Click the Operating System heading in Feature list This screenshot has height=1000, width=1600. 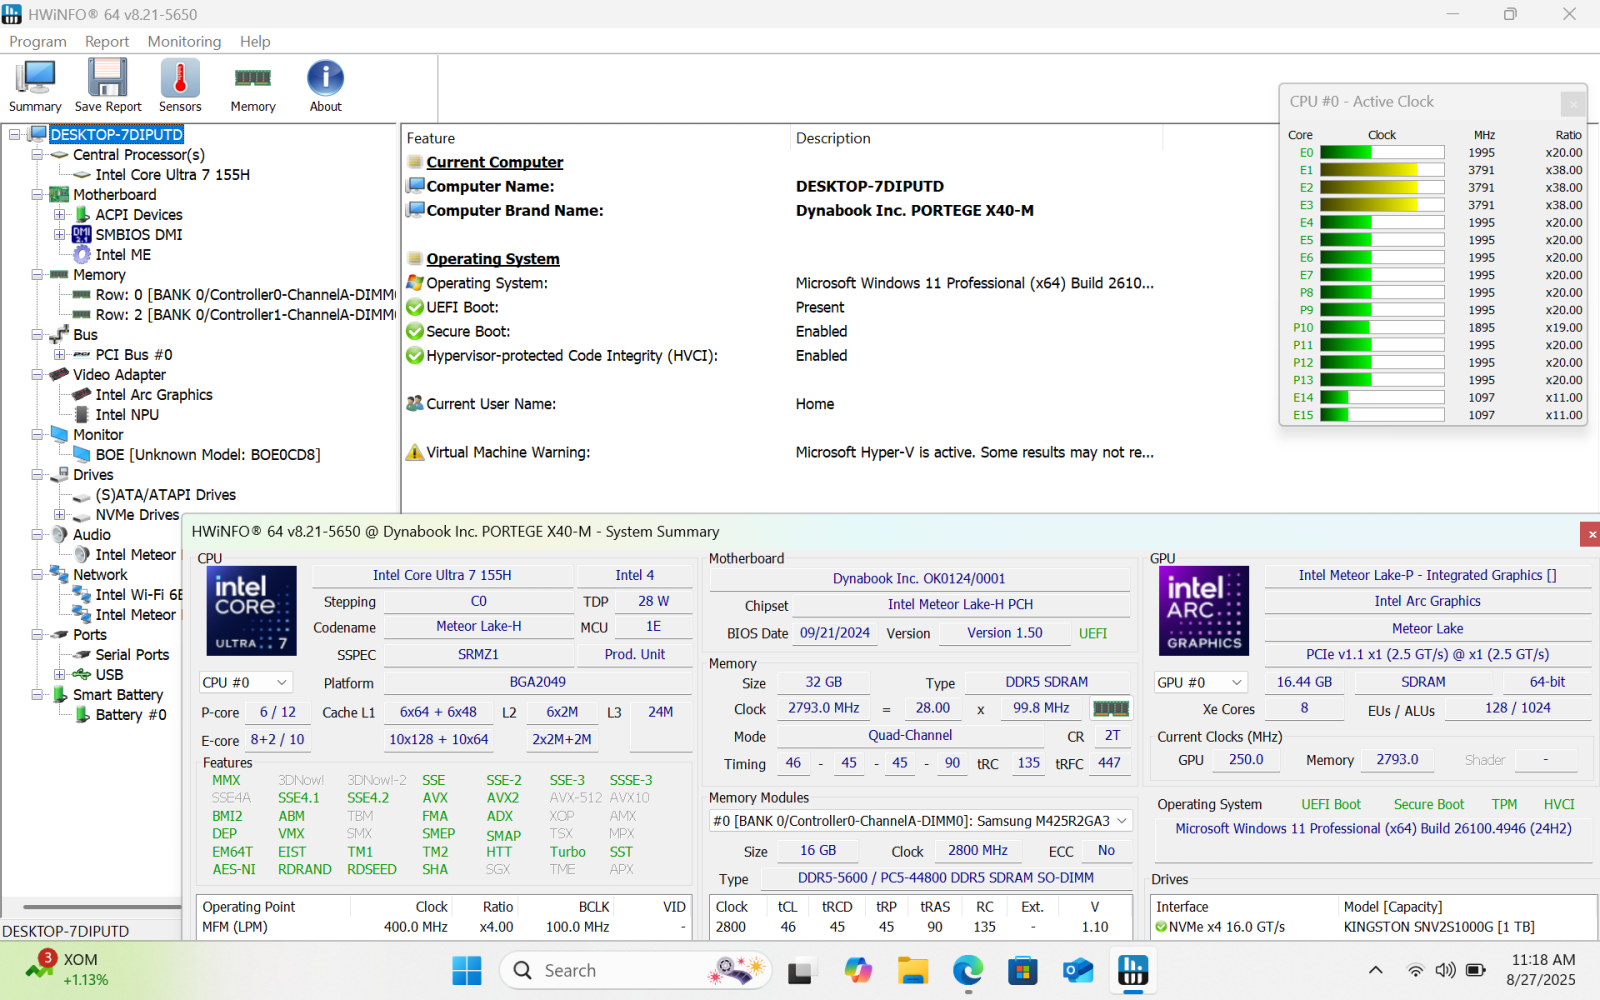tap(493, 259)
